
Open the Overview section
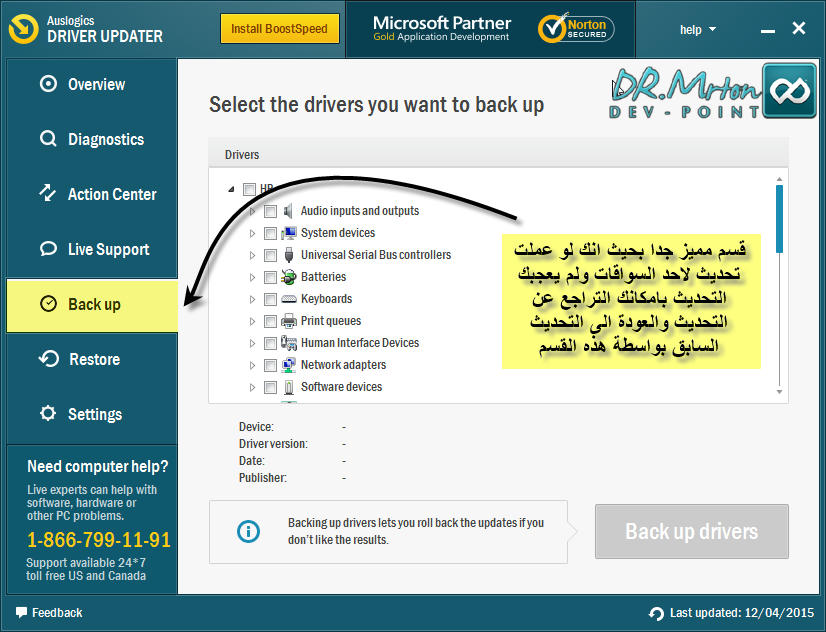click(92, 84)
